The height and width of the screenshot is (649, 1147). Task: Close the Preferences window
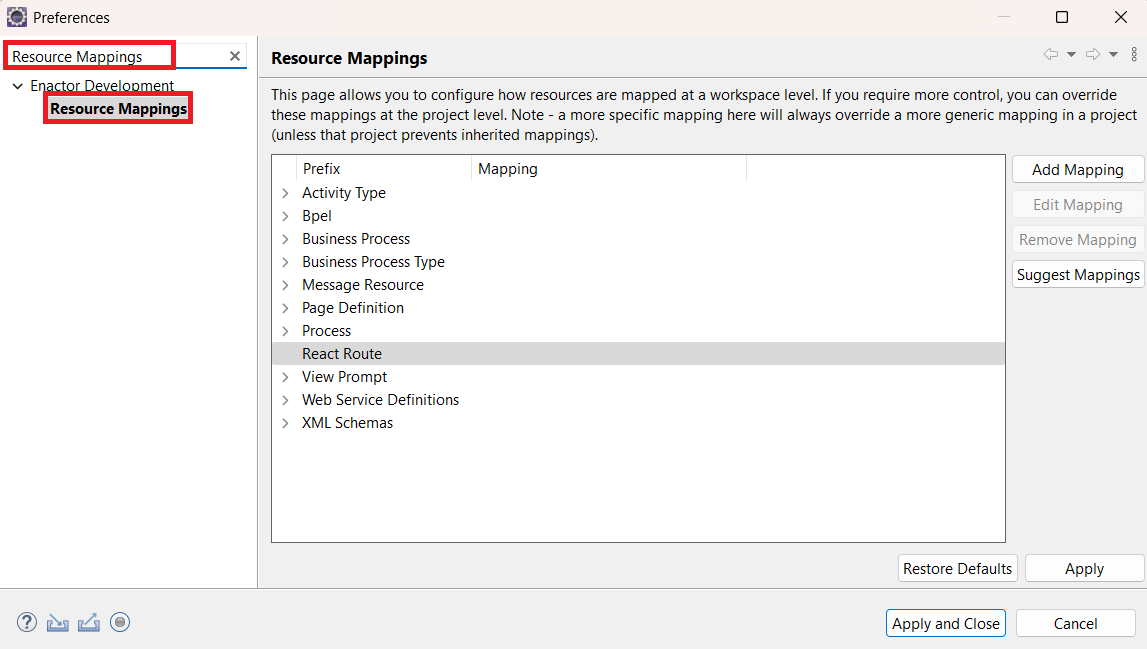[x=1121, y=17]
